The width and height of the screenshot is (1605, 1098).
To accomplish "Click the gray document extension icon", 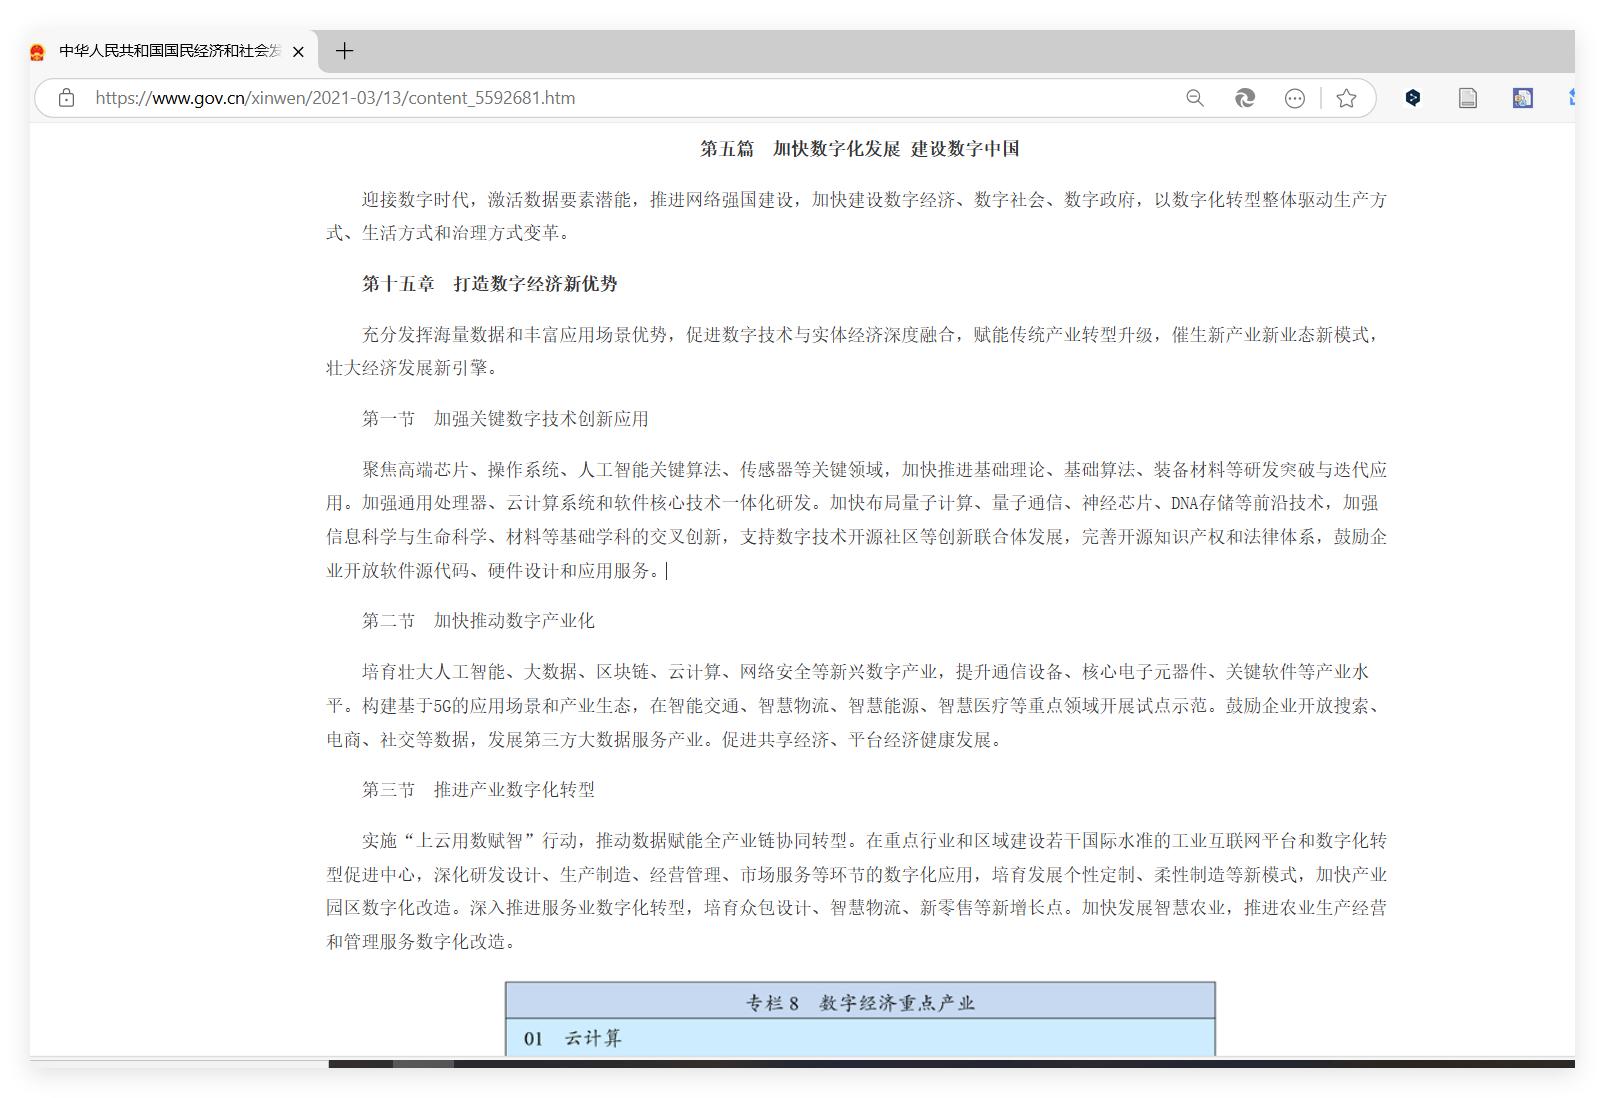I will (x=1468, y=98).
